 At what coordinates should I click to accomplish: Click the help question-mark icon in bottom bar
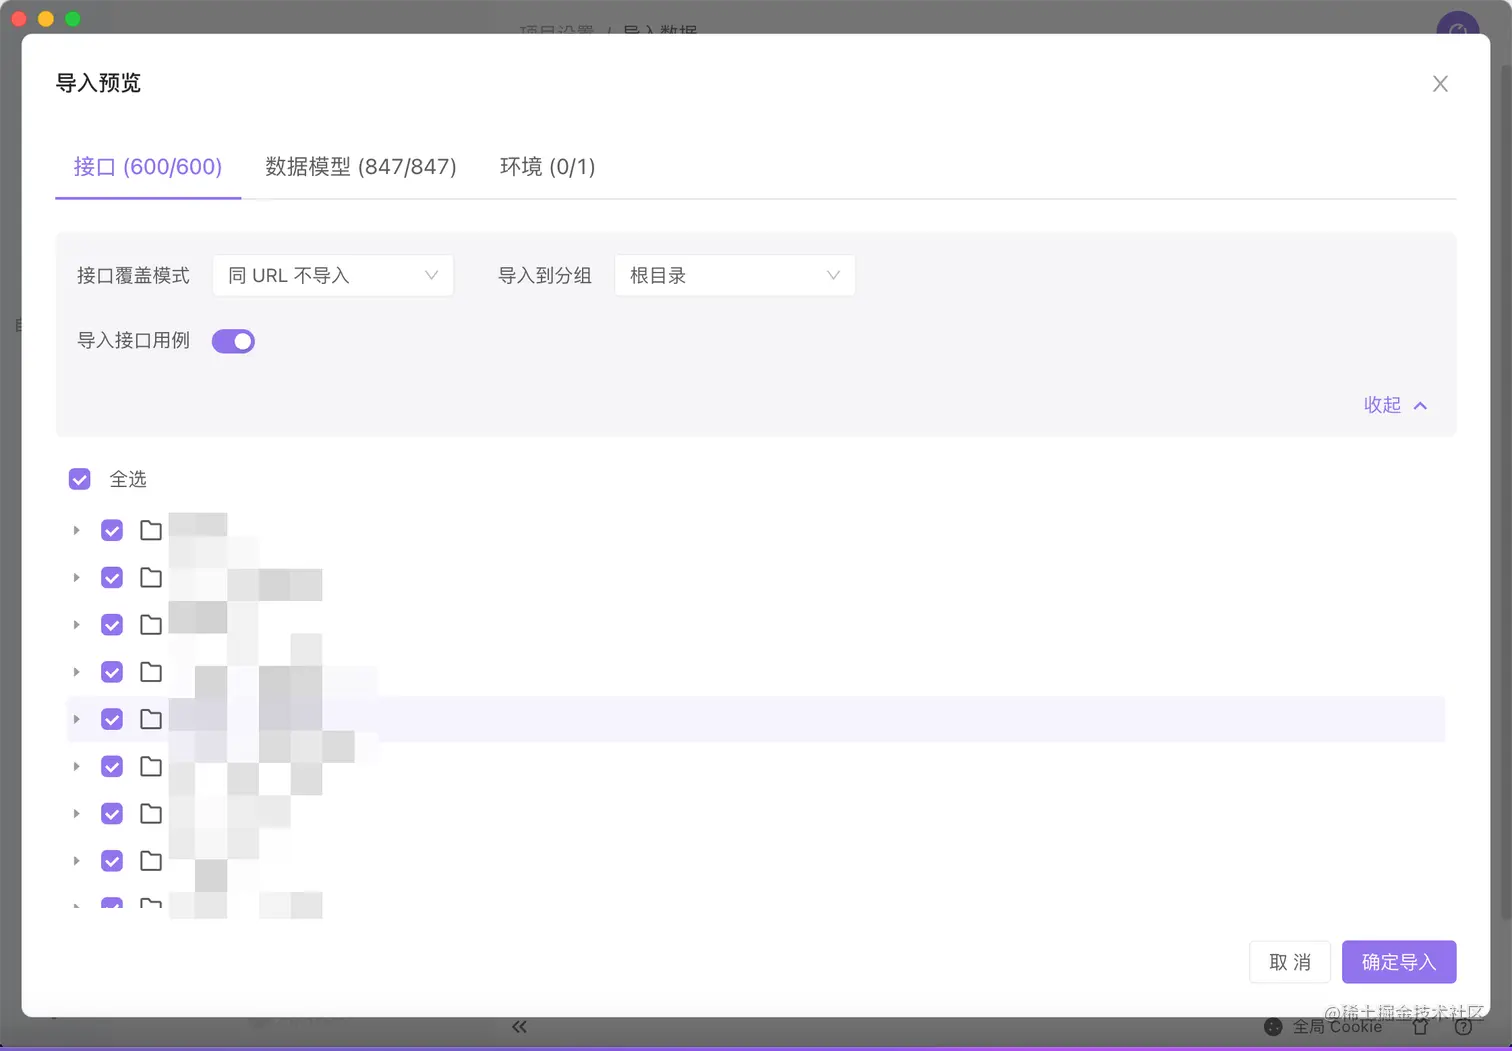pos(1463,1027)
